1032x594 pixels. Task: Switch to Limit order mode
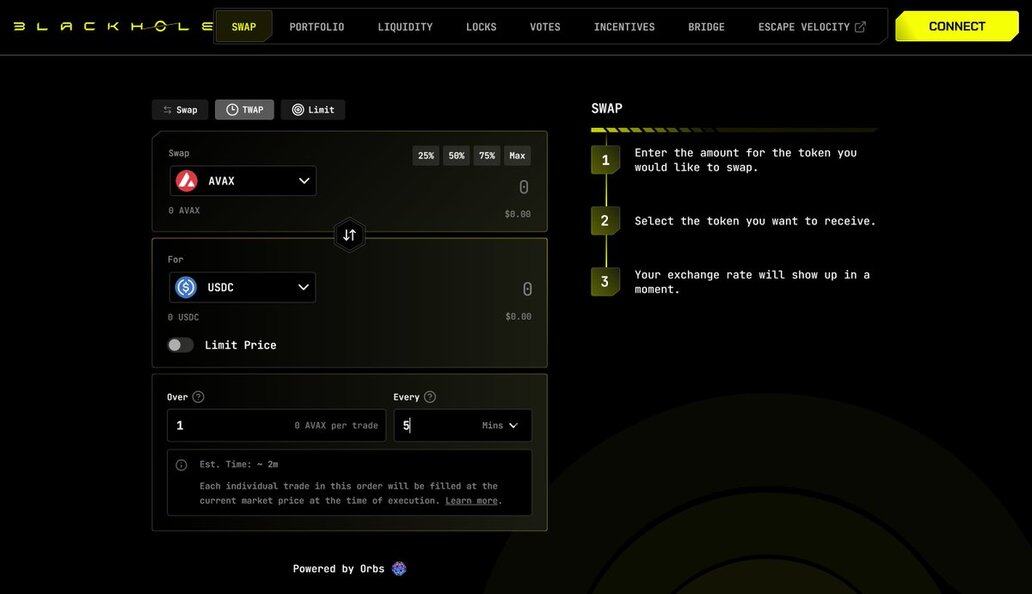312,110
